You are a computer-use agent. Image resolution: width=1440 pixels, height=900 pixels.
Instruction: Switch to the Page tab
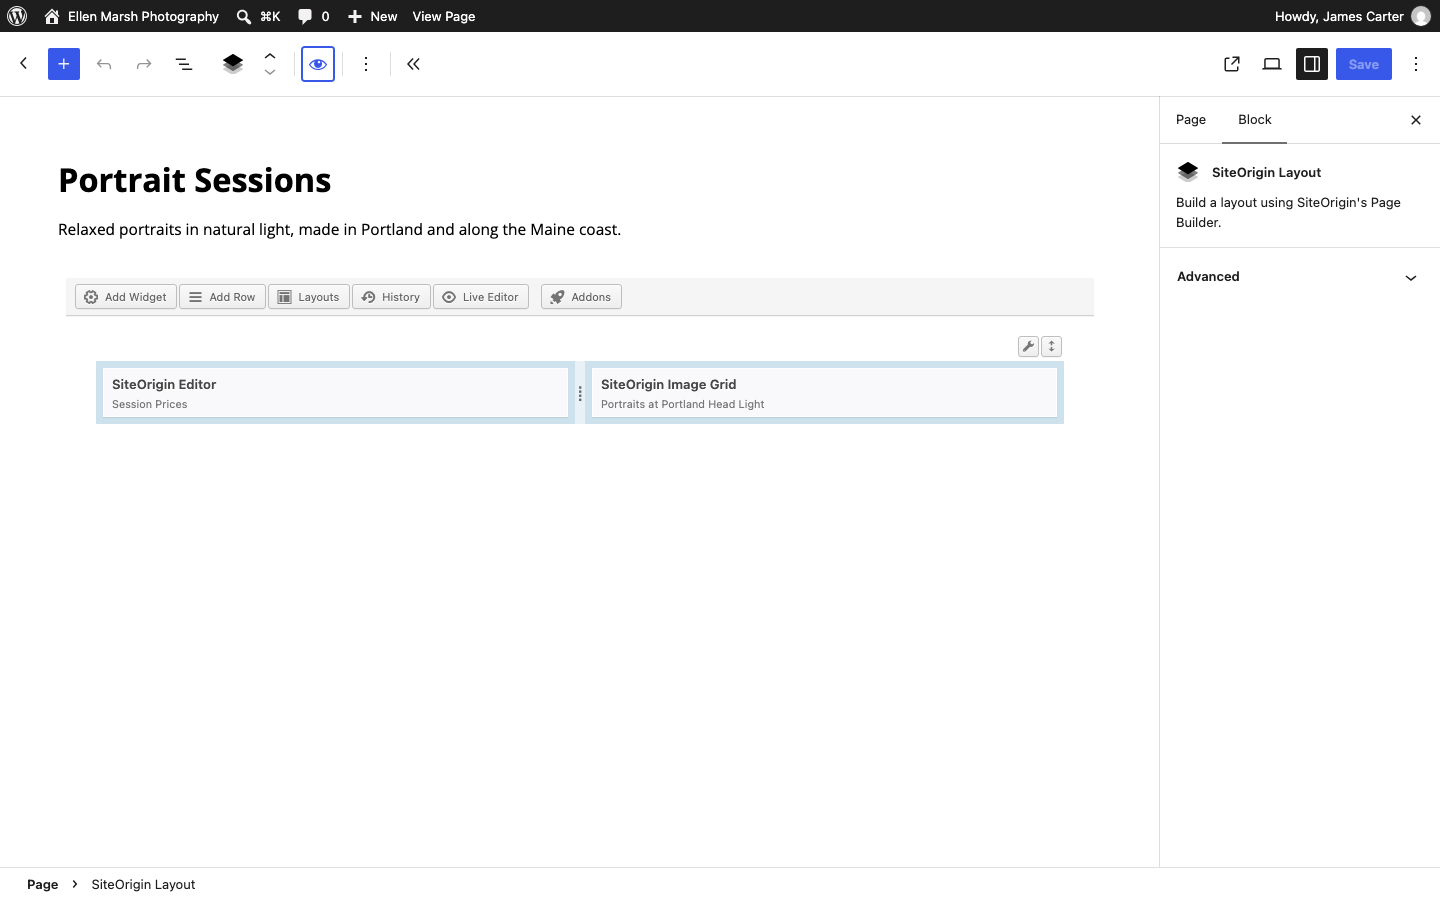pyautogui.click(x=1191, y=120)
